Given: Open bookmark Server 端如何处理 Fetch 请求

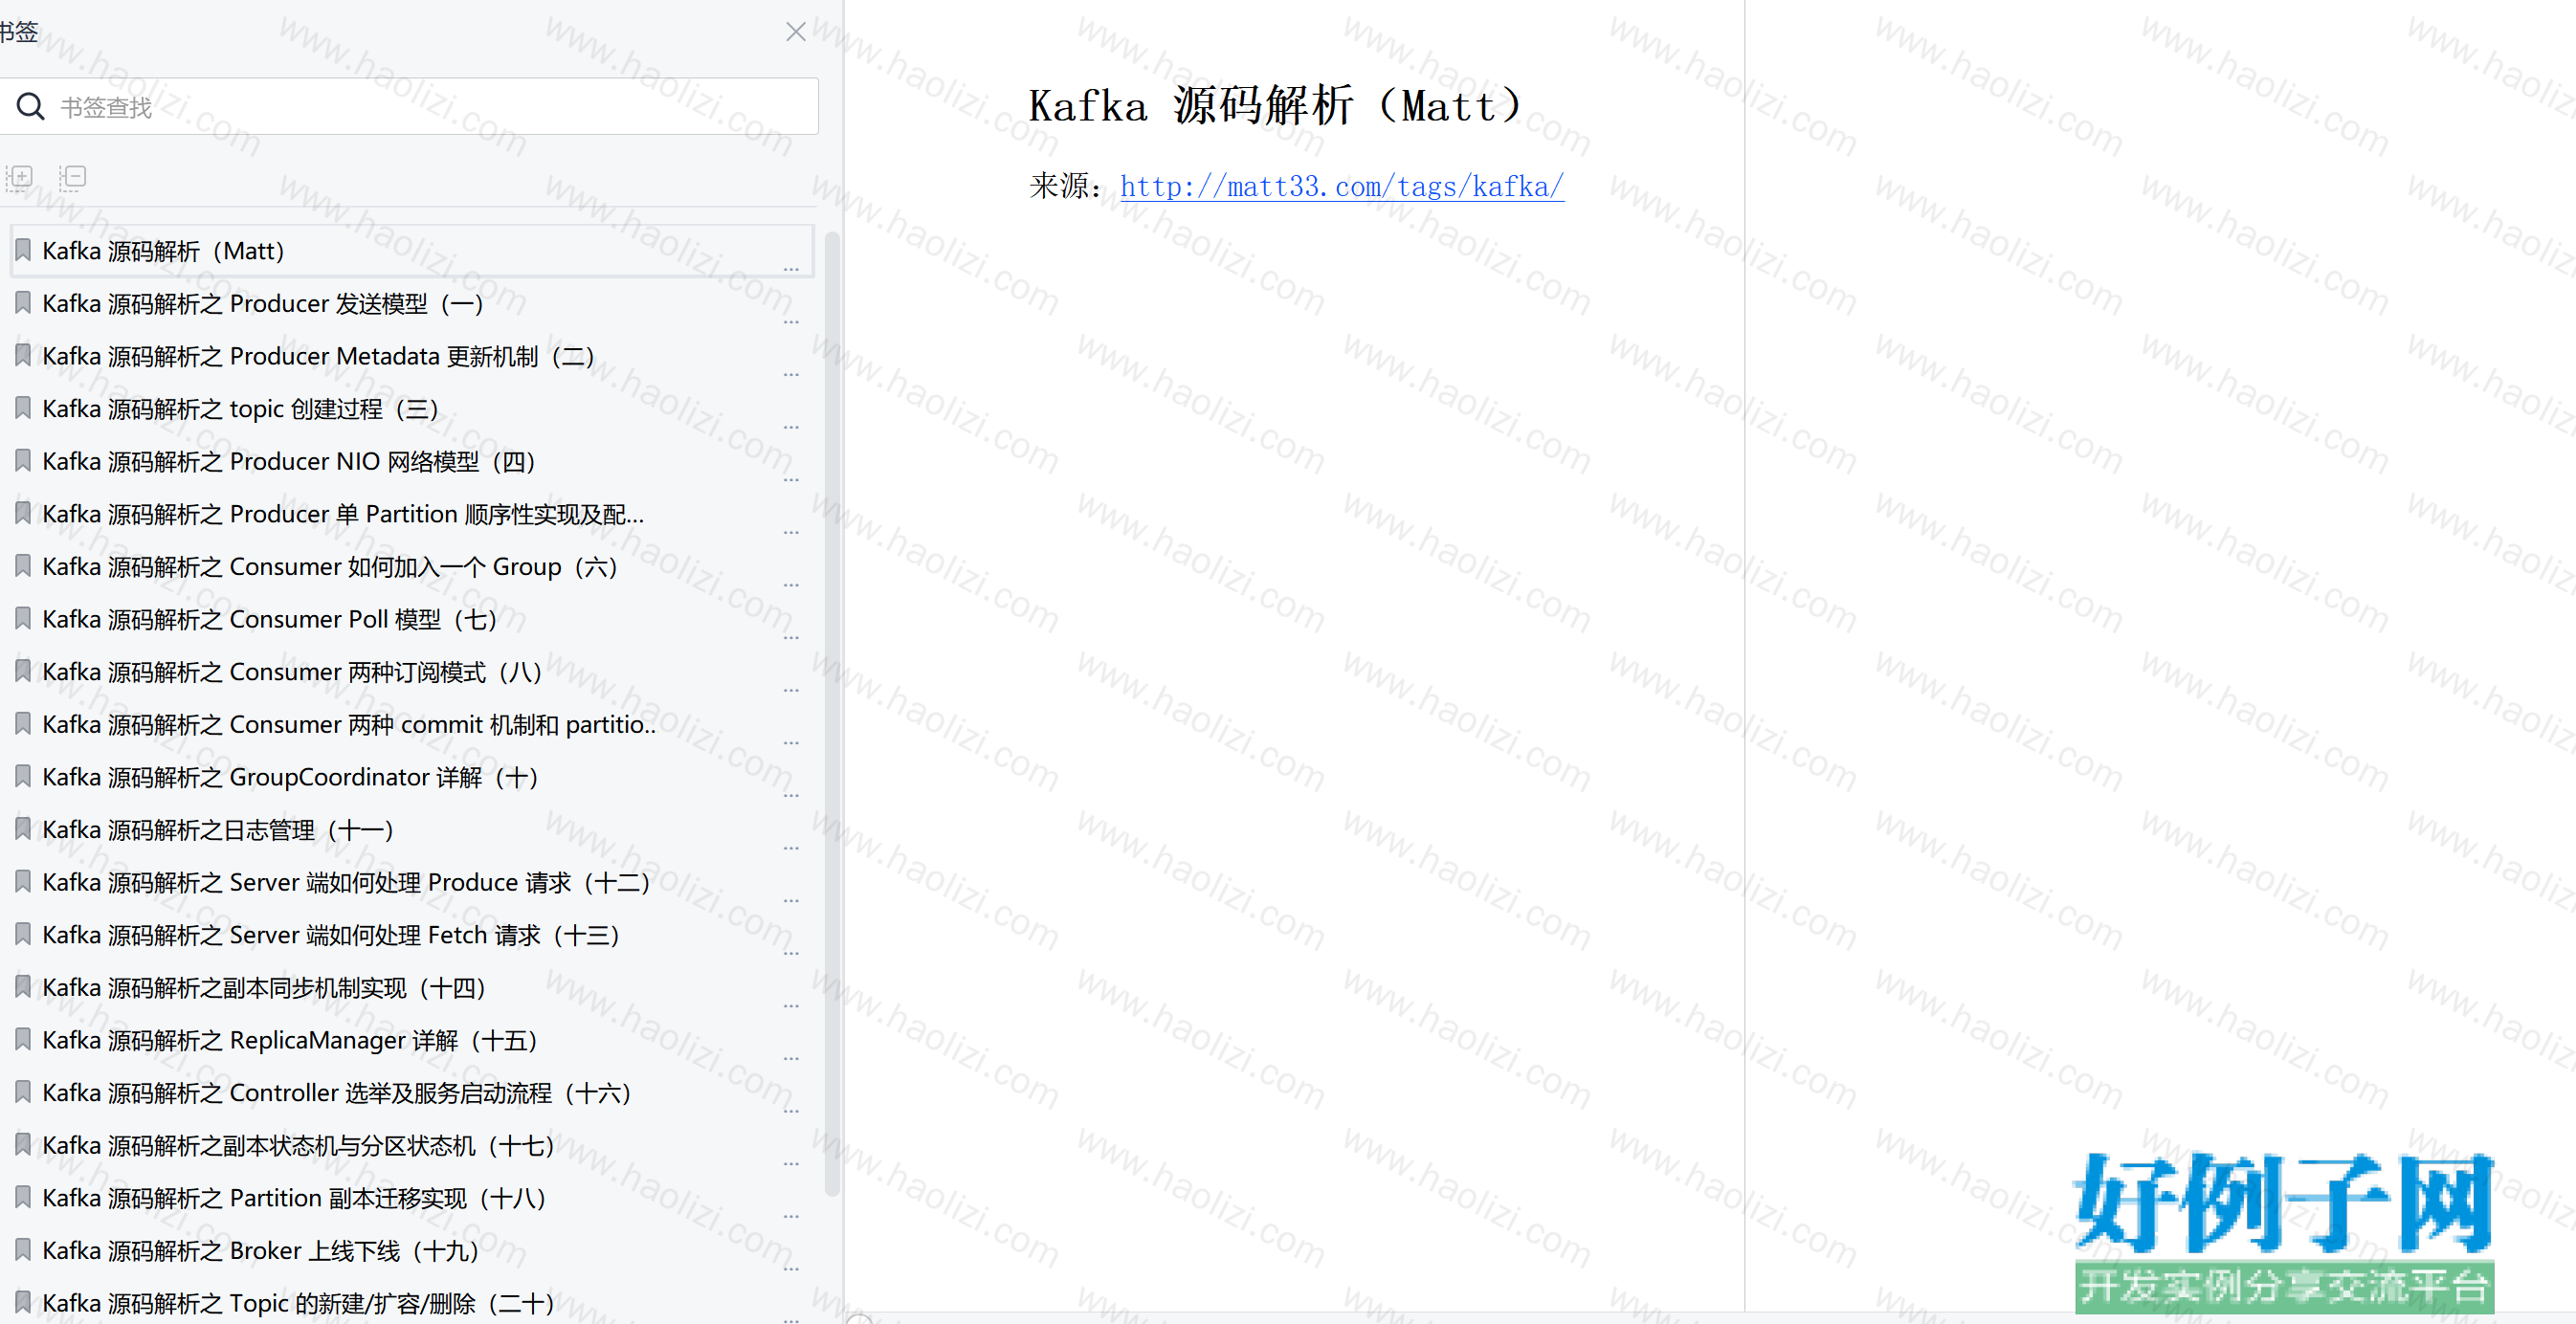Looking at the screenshot, I should pos(331,936).
